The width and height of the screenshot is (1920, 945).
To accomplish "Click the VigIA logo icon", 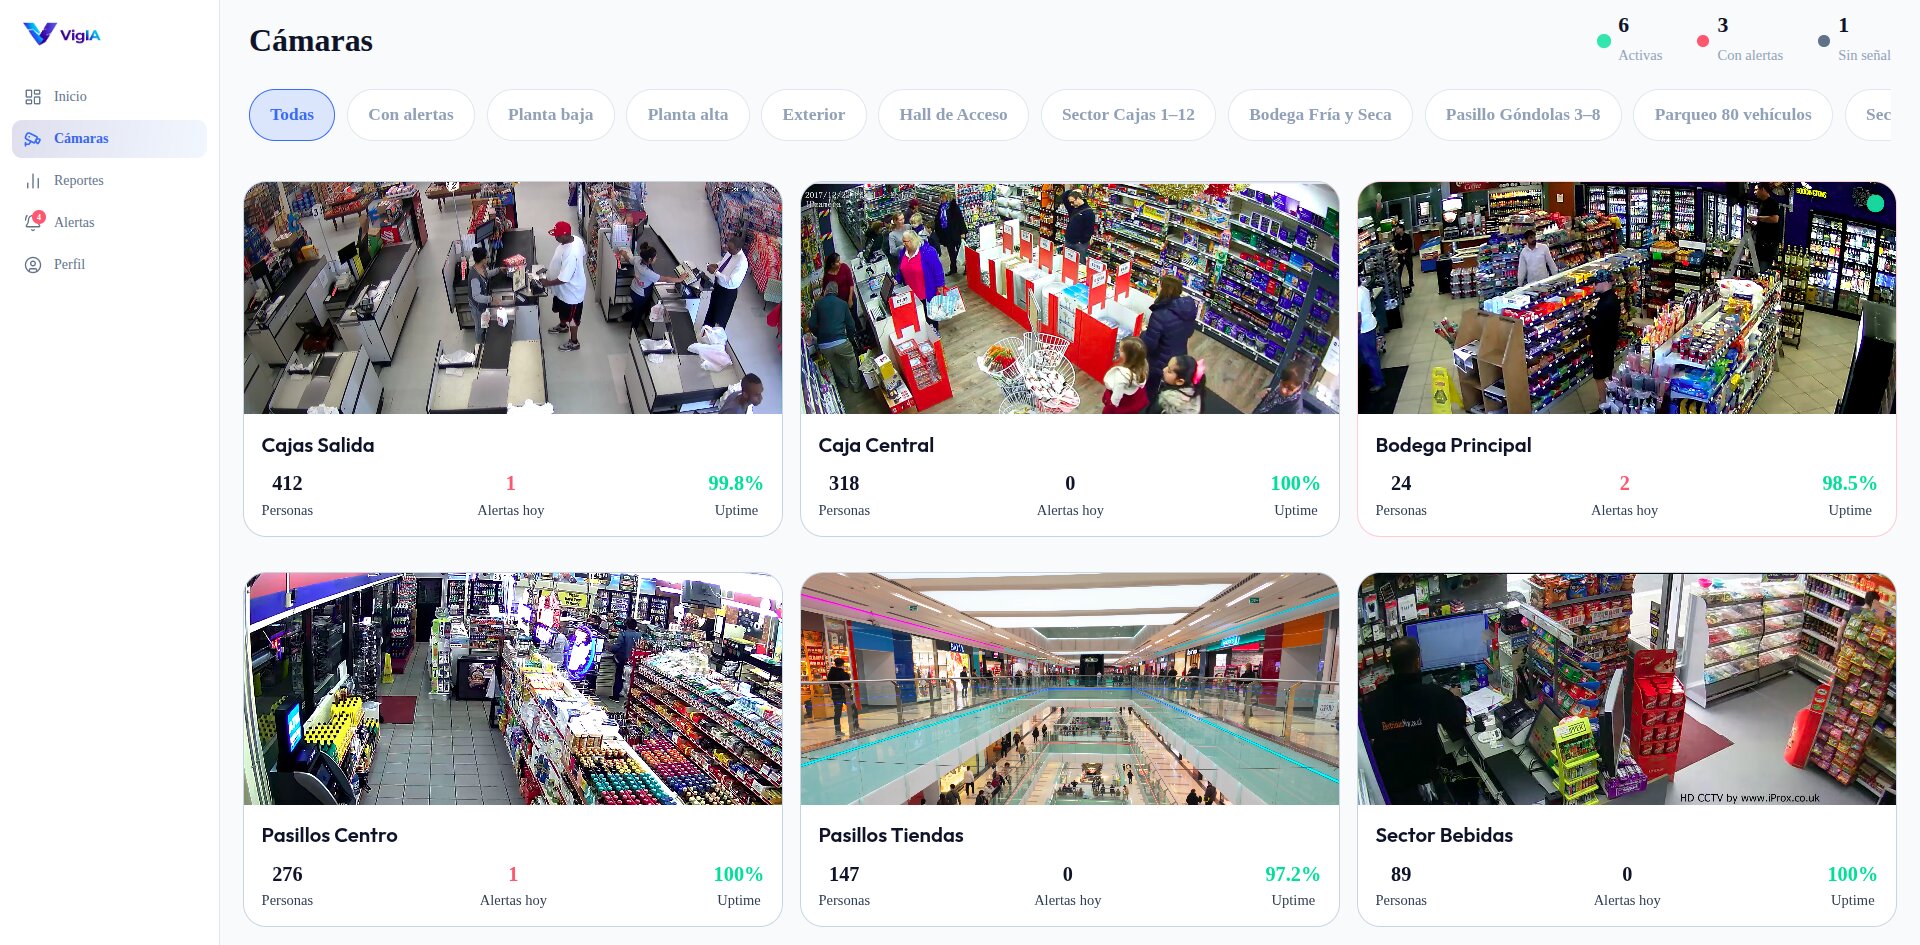I will [x=40, y=34].
